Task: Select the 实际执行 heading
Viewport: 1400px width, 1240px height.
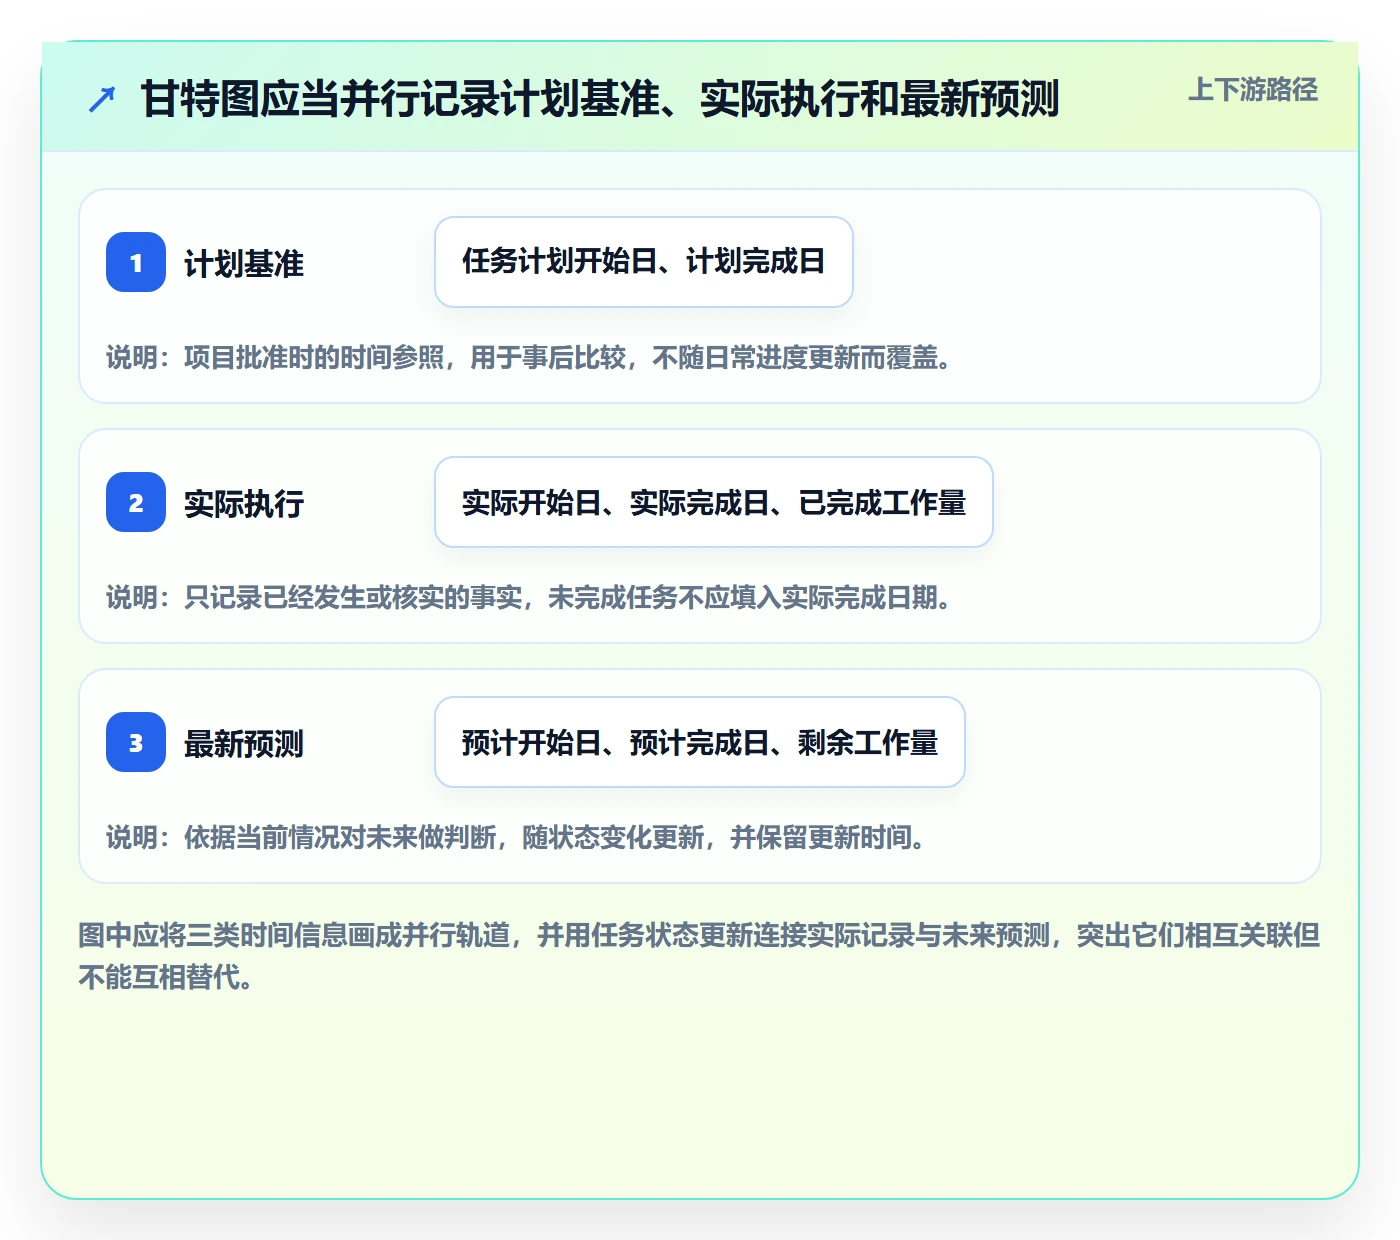Action: coord(244,504)
